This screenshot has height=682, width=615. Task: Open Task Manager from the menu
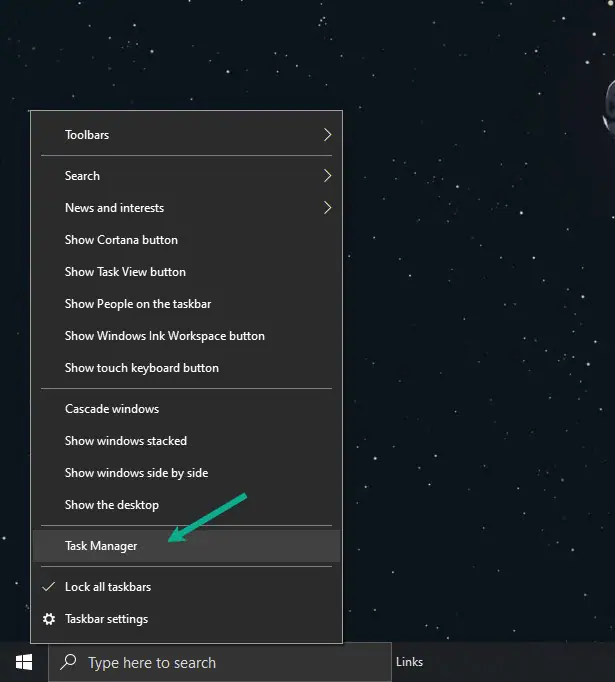pos(186,546)
